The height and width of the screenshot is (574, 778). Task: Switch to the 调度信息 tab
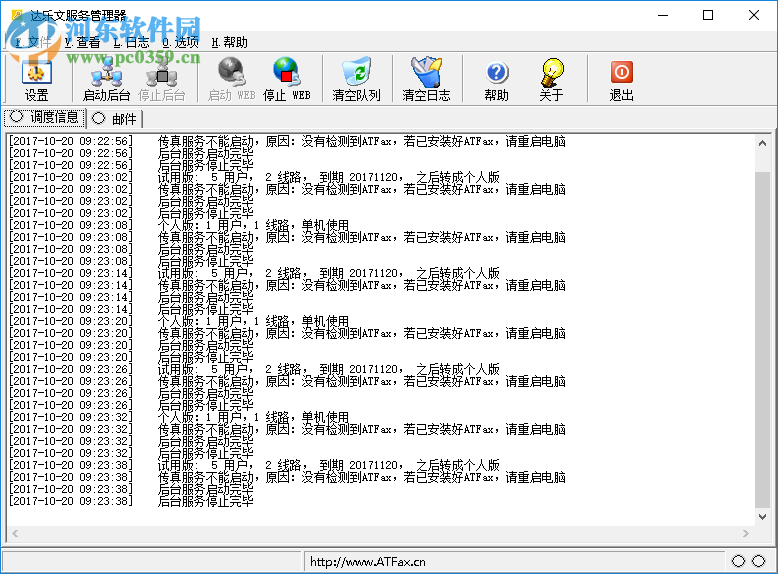[x=45, y=118]
